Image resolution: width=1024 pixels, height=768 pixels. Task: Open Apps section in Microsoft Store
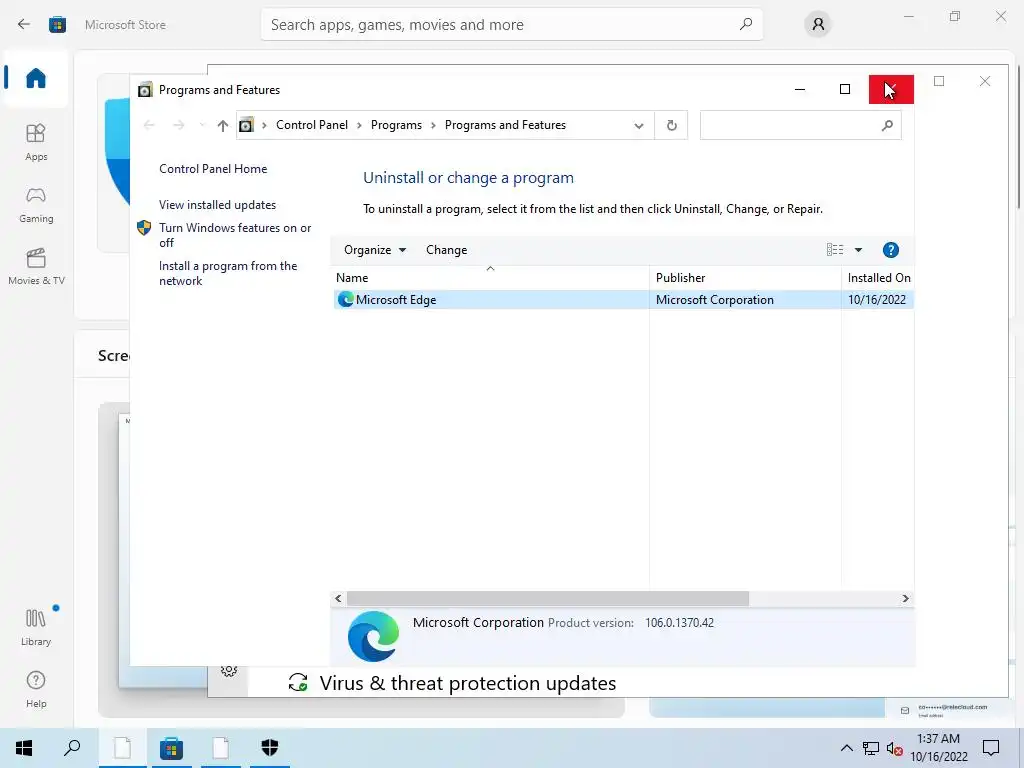(36, 142)
